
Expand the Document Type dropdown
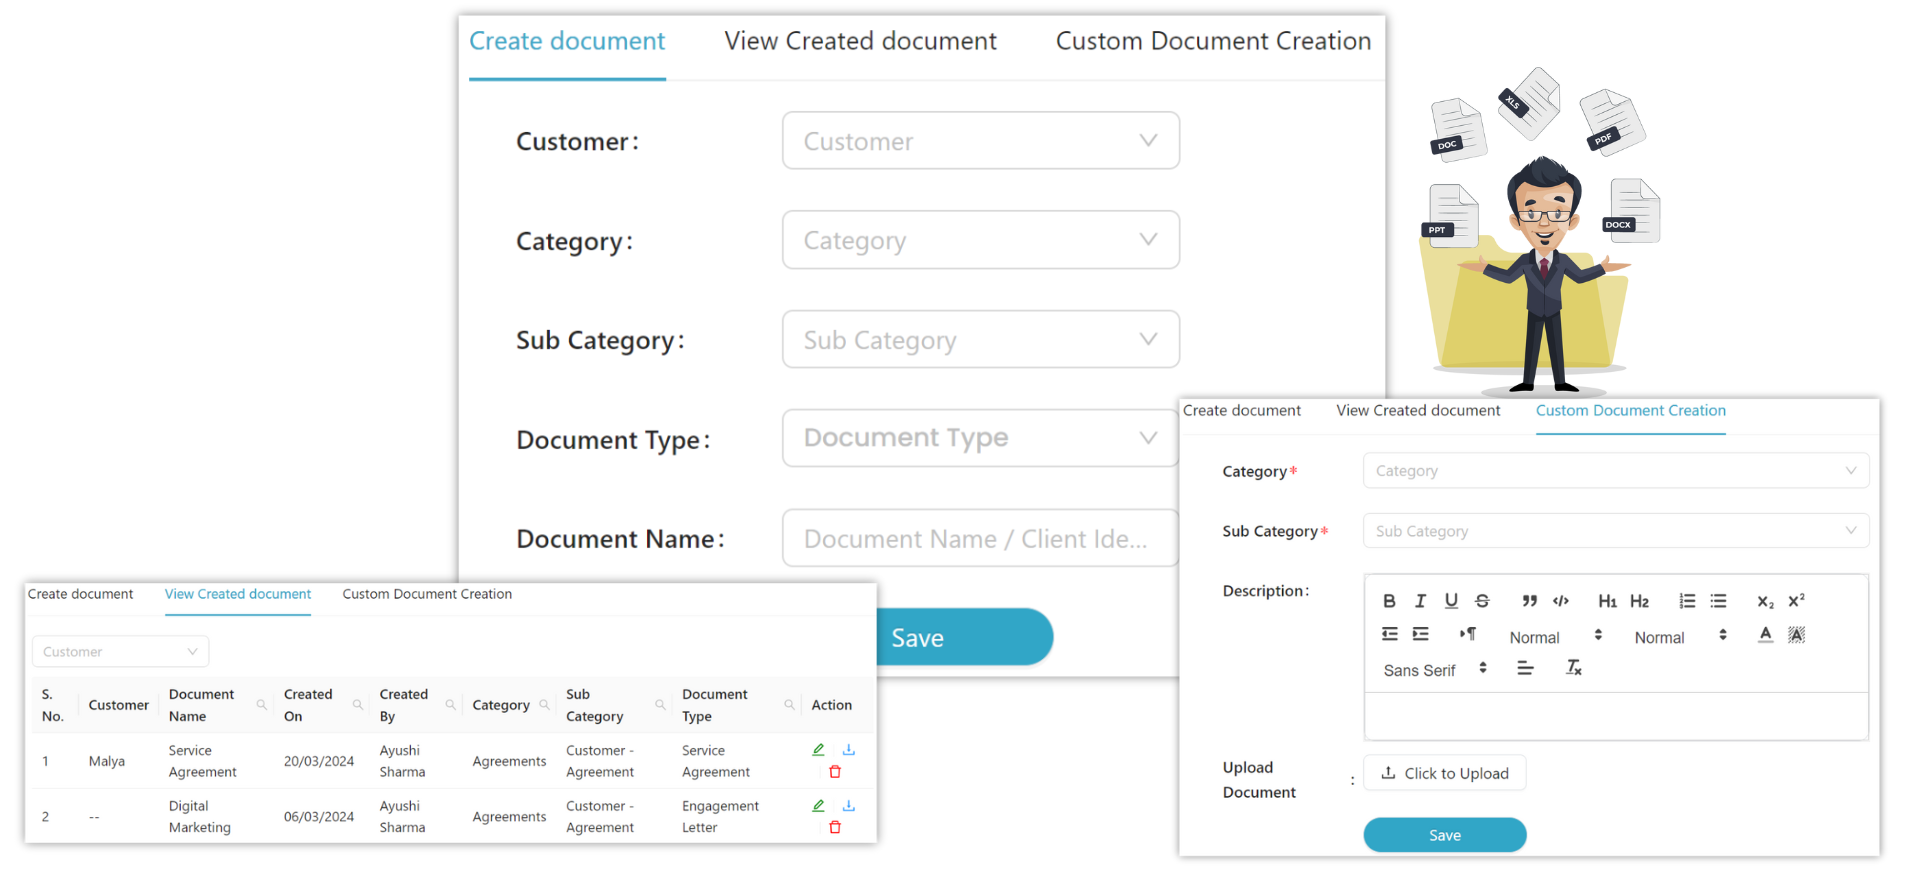981,438
